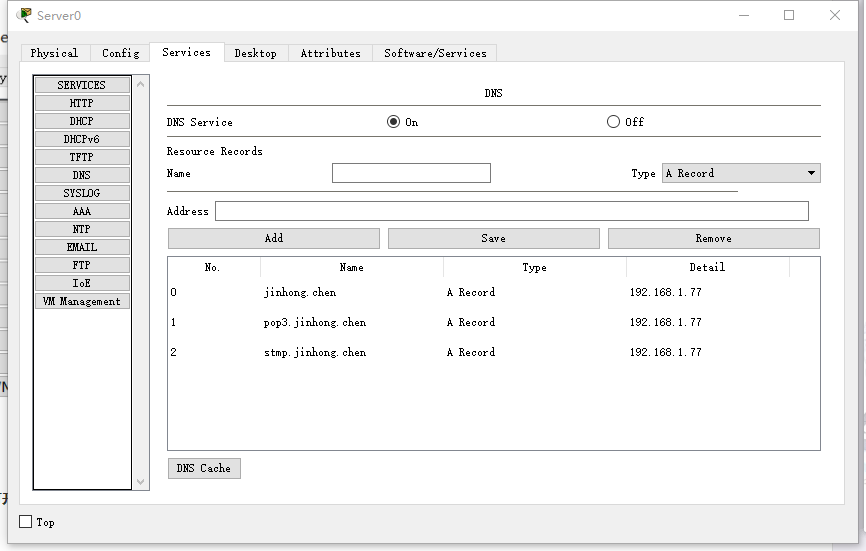Switch to the Config tab
This screenshot has width=866, height=551.
tap(120, 53)
